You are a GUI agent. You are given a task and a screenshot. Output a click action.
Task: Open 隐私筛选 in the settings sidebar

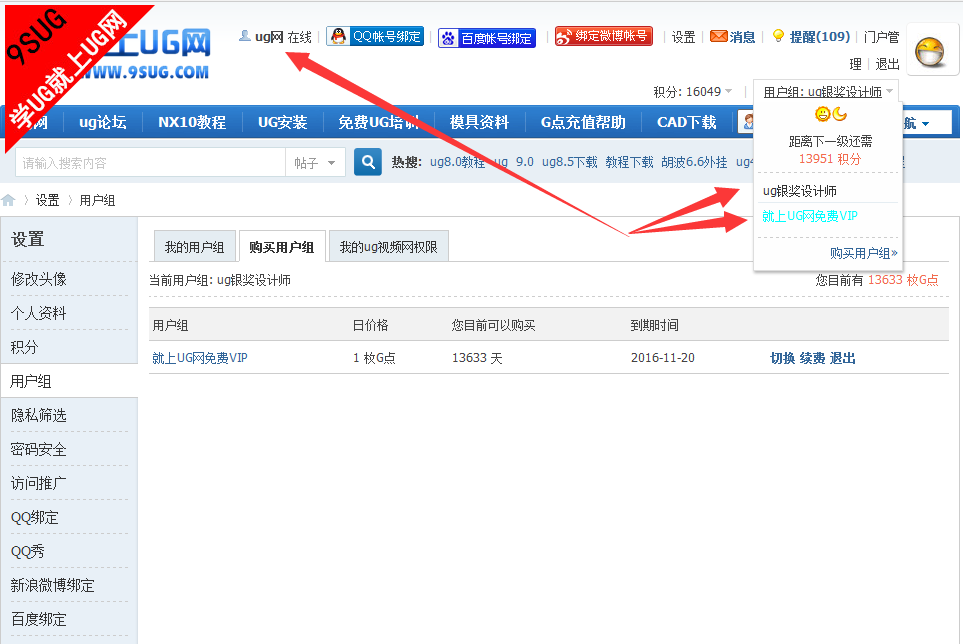(x=39, y=416)
